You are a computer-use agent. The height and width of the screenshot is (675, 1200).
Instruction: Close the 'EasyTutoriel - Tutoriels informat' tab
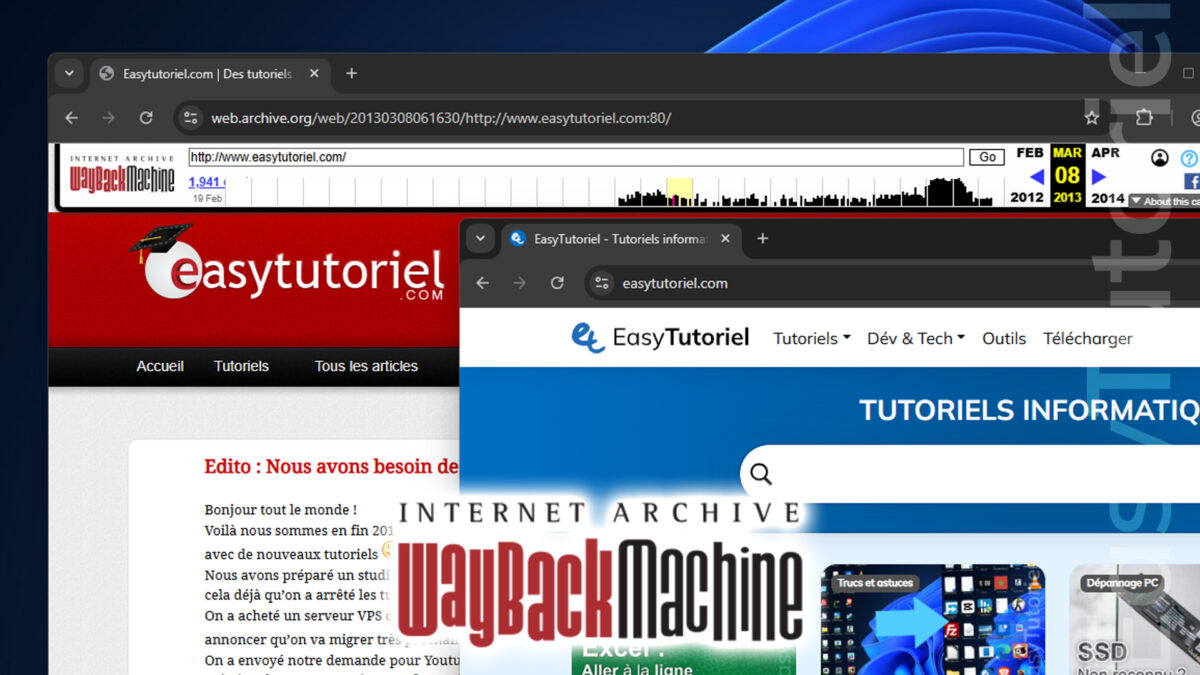726,239
